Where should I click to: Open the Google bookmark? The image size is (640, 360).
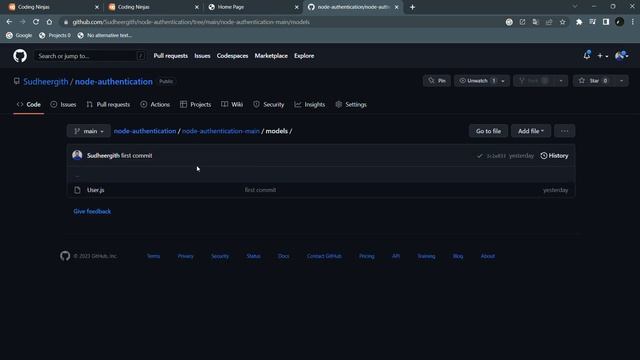[x=19, y=36]
